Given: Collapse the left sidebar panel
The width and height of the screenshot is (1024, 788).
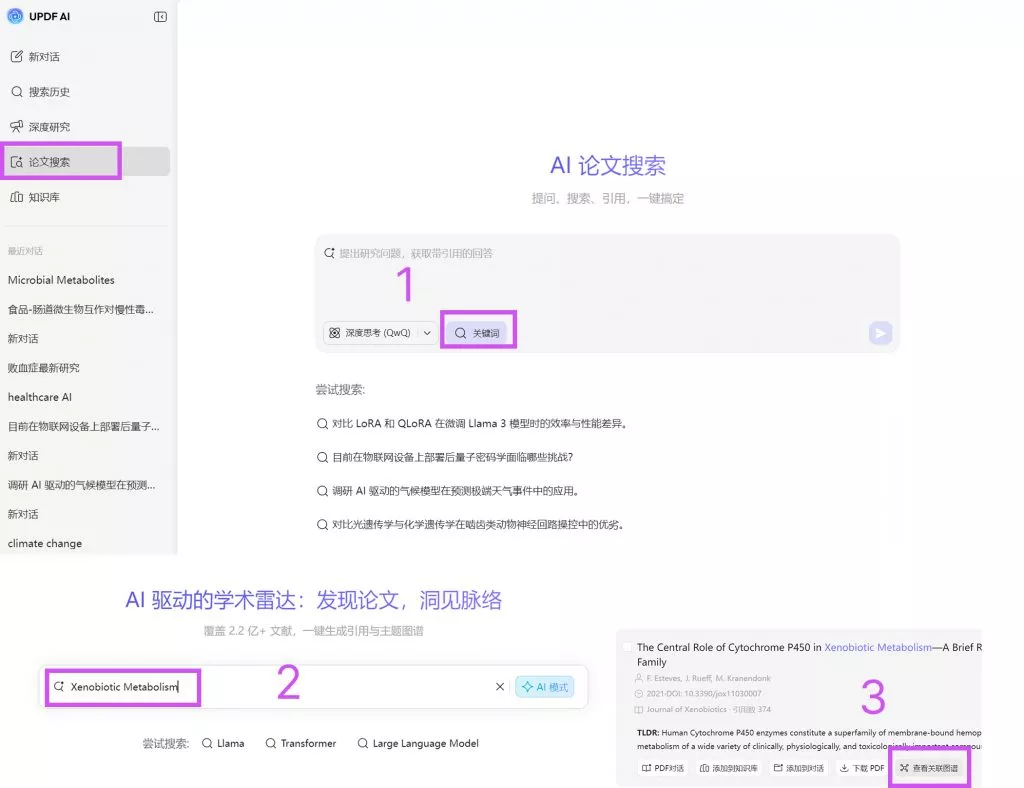Looking at the screenshot, I should point(160,16).
